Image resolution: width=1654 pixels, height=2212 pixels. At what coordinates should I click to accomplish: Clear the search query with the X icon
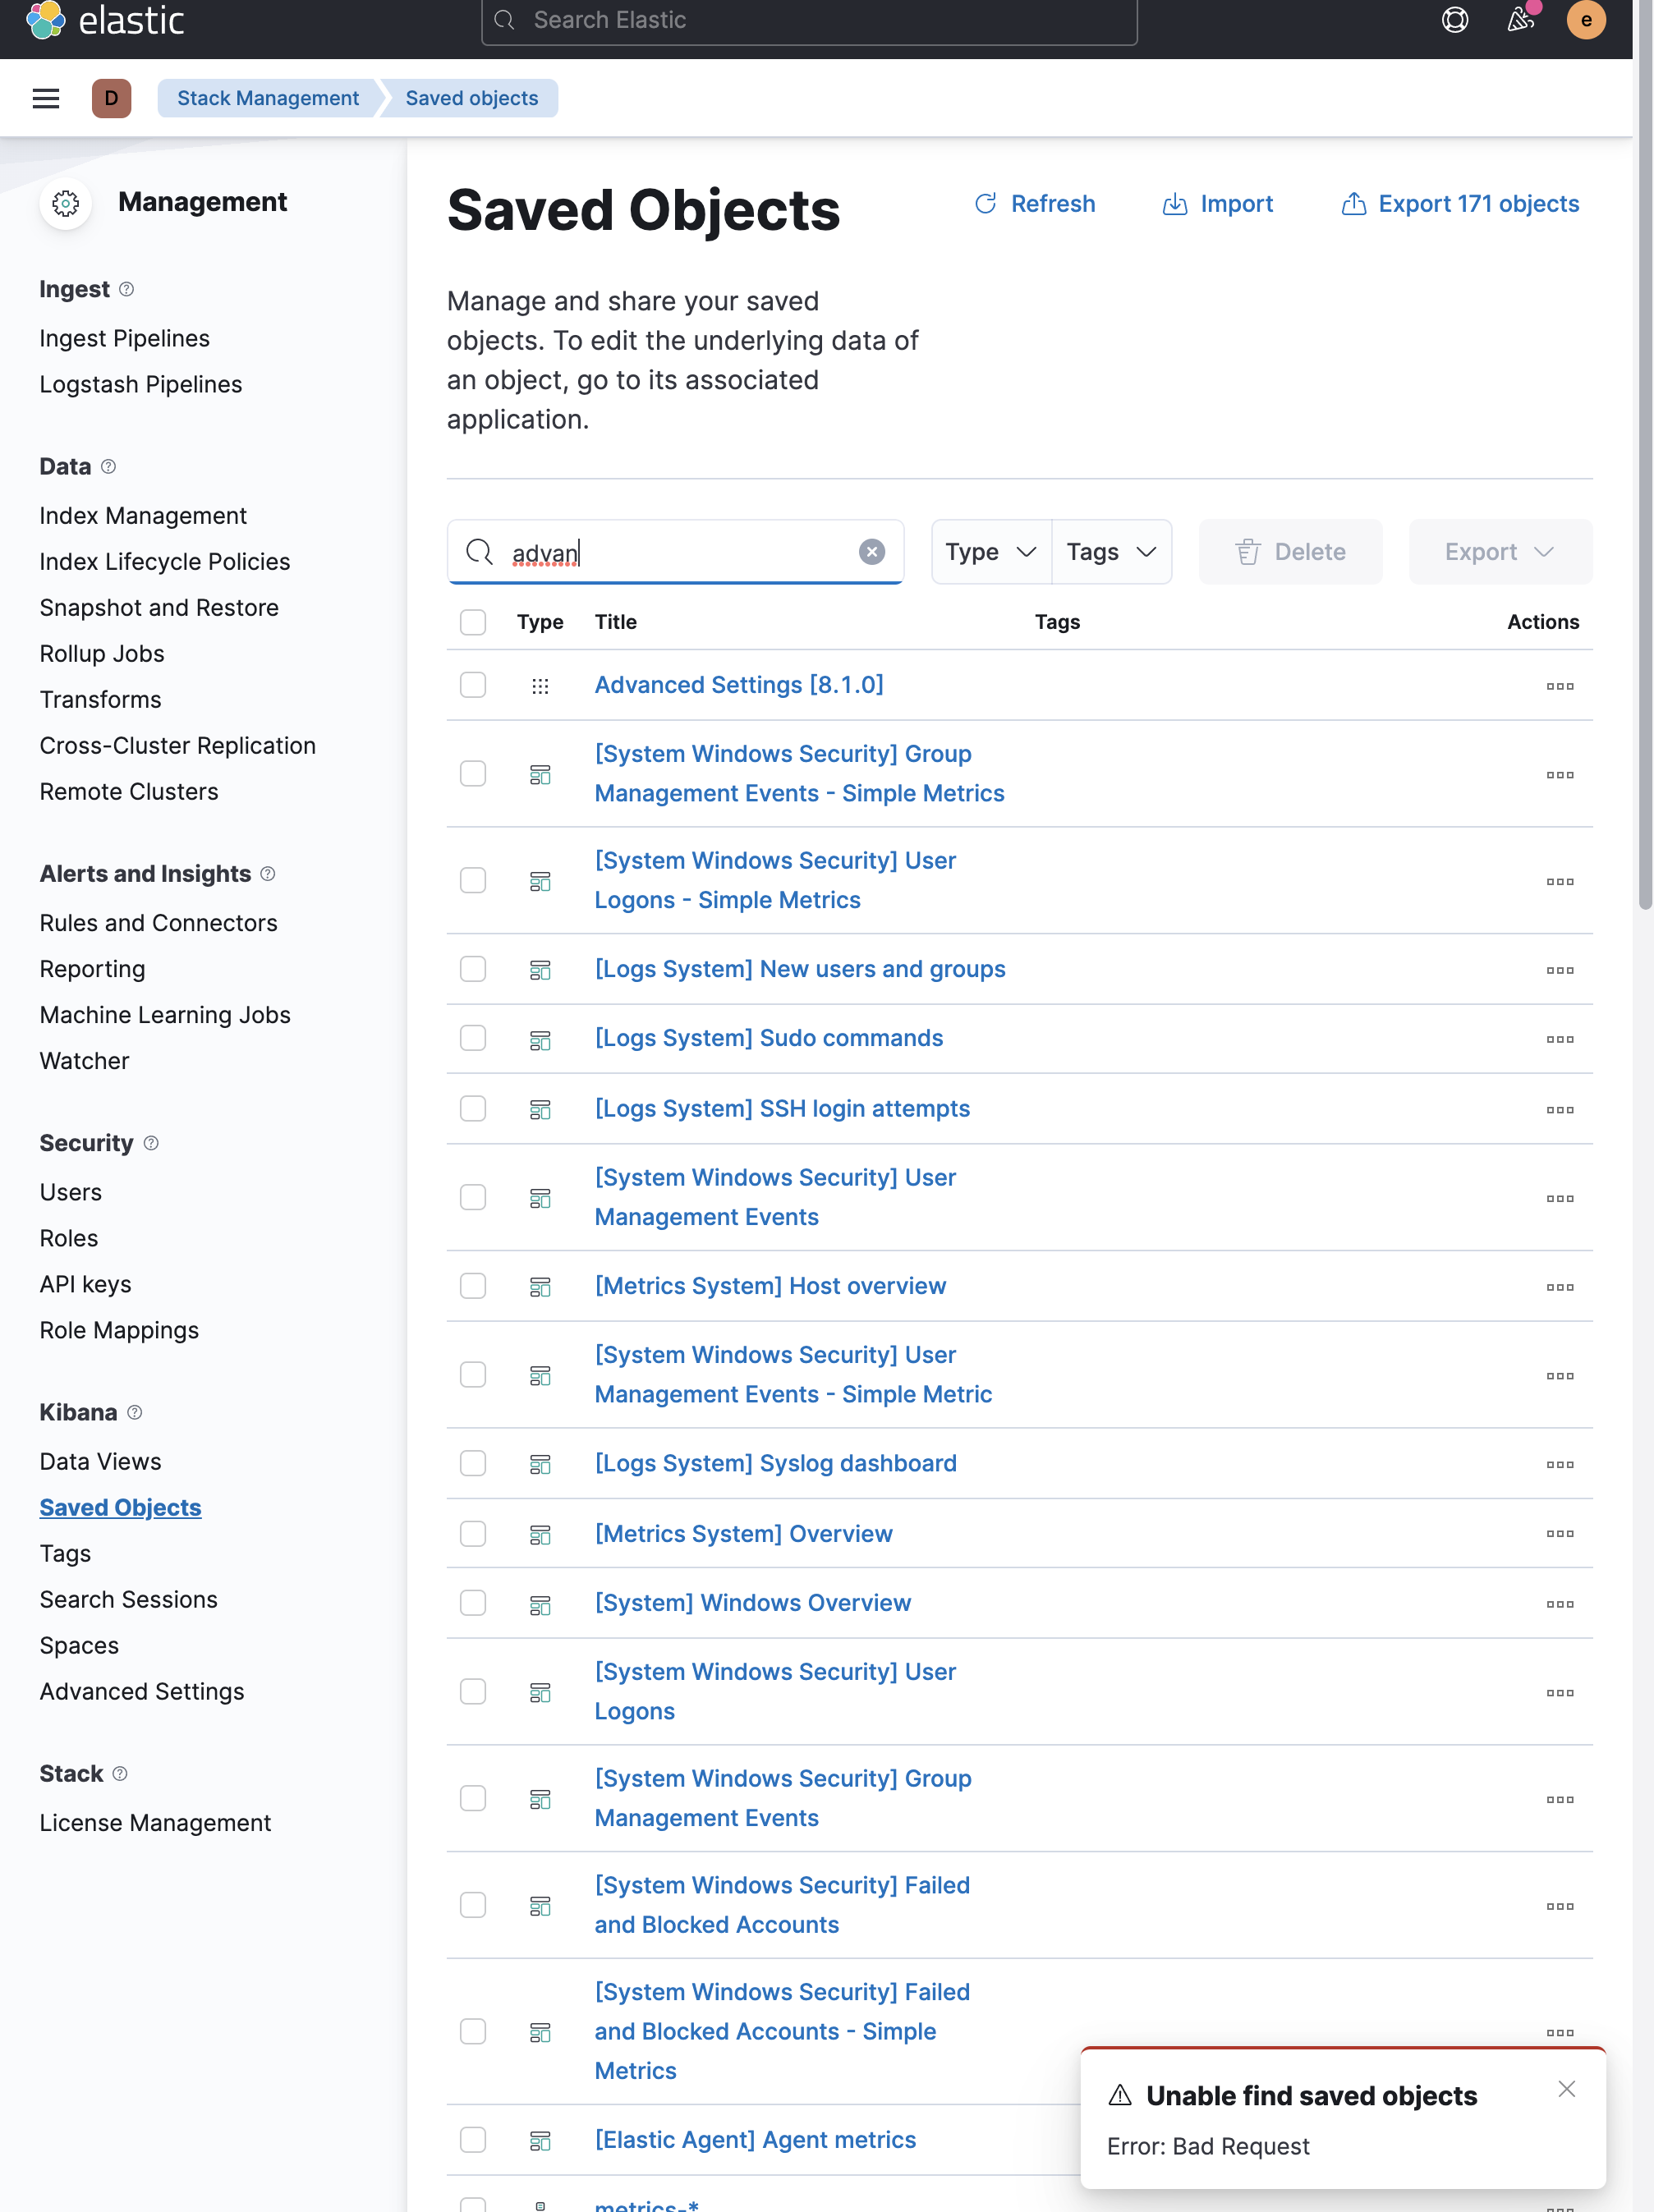point(871,551)
